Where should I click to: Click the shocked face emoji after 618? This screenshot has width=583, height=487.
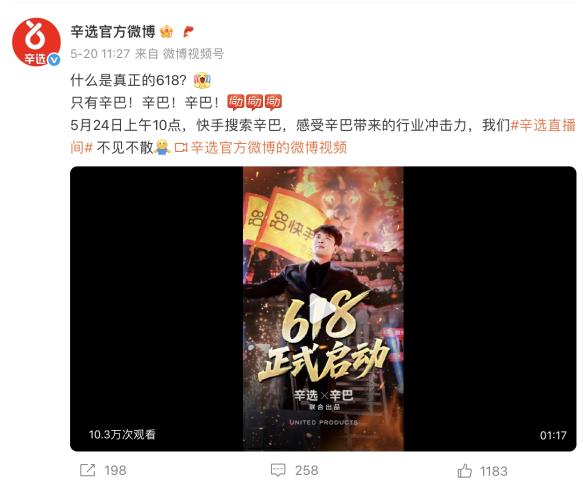tap(202, 80)
